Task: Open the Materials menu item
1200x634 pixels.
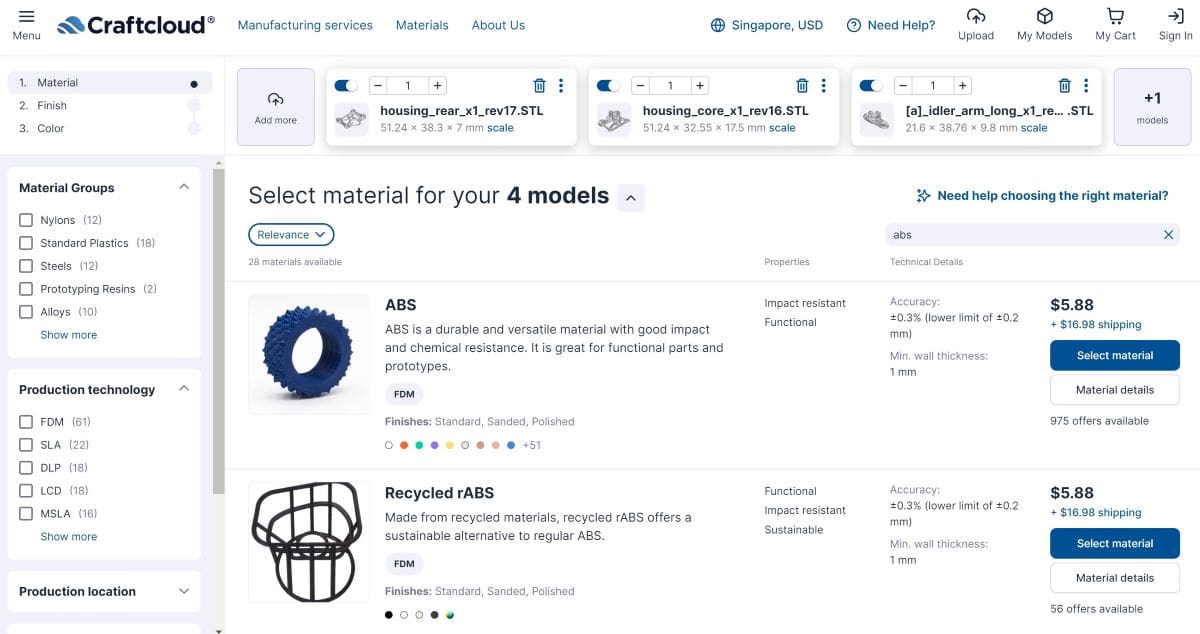Action: 422,25
